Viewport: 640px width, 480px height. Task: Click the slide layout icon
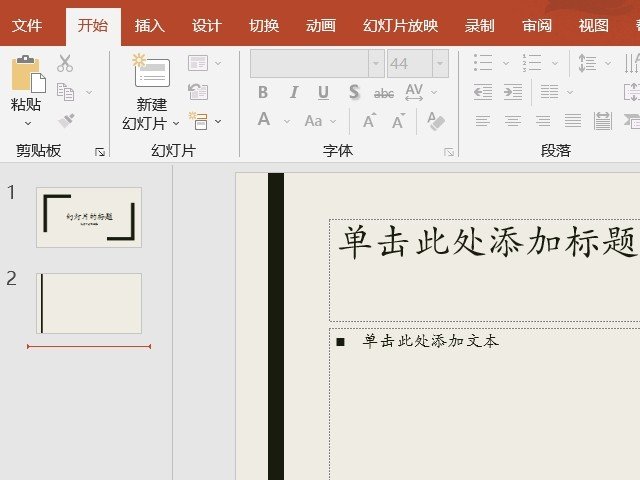[x=198, y=63]
